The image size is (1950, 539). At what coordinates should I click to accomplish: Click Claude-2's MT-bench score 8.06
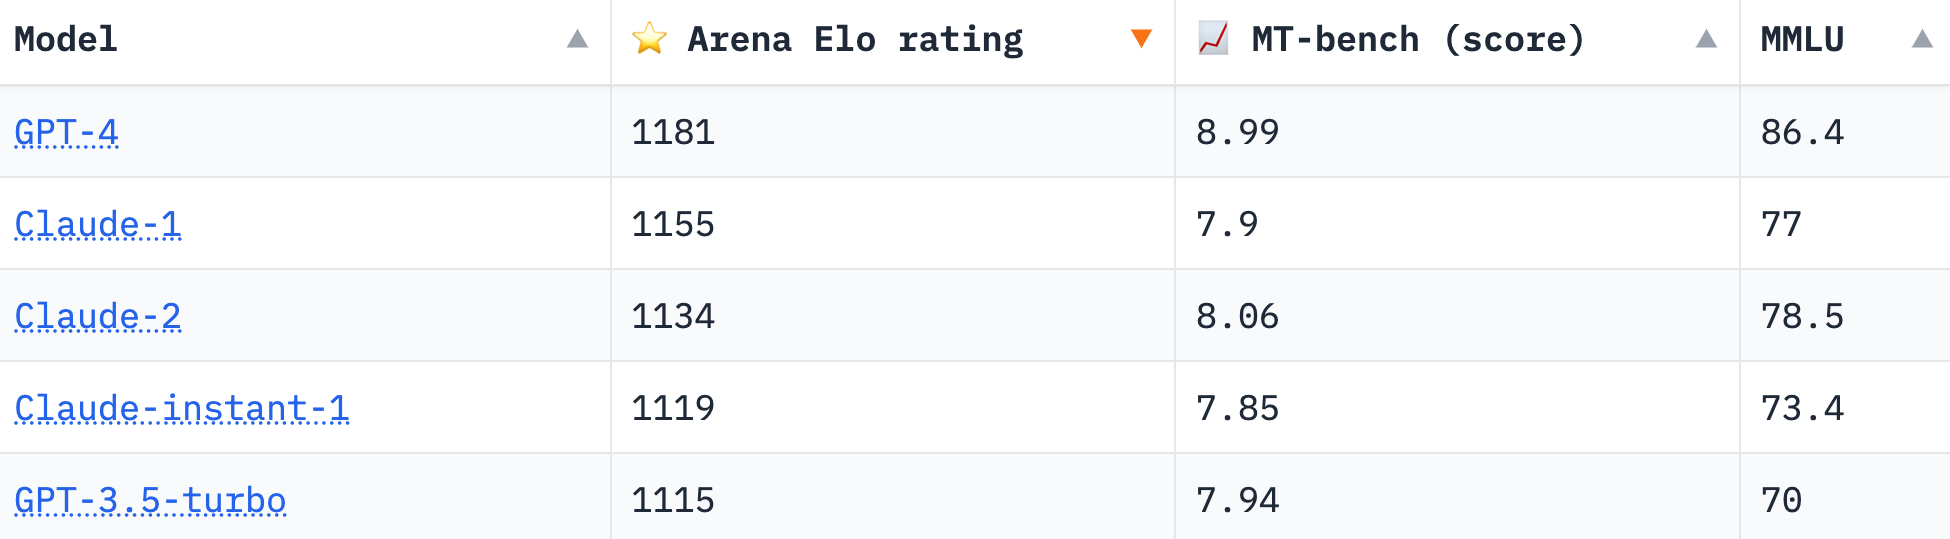tap(1237, 316)
